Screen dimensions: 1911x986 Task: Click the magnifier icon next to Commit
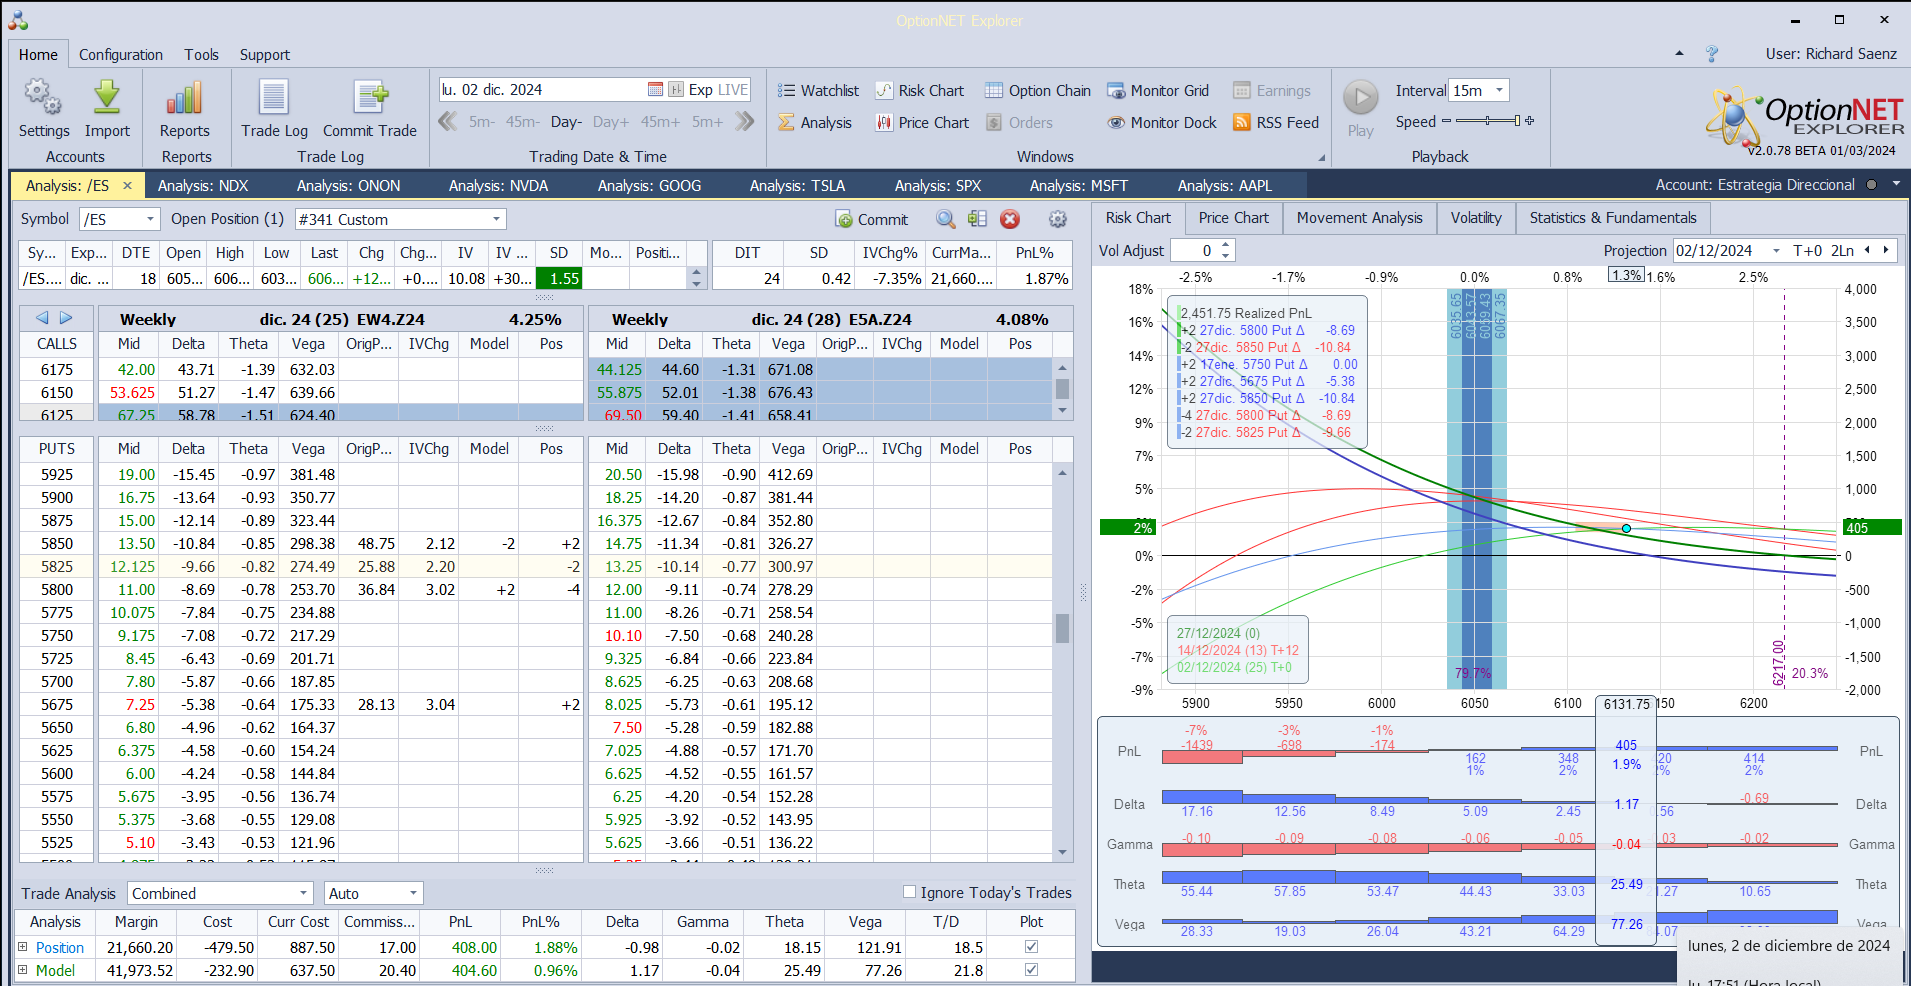[x=945, y=220]
